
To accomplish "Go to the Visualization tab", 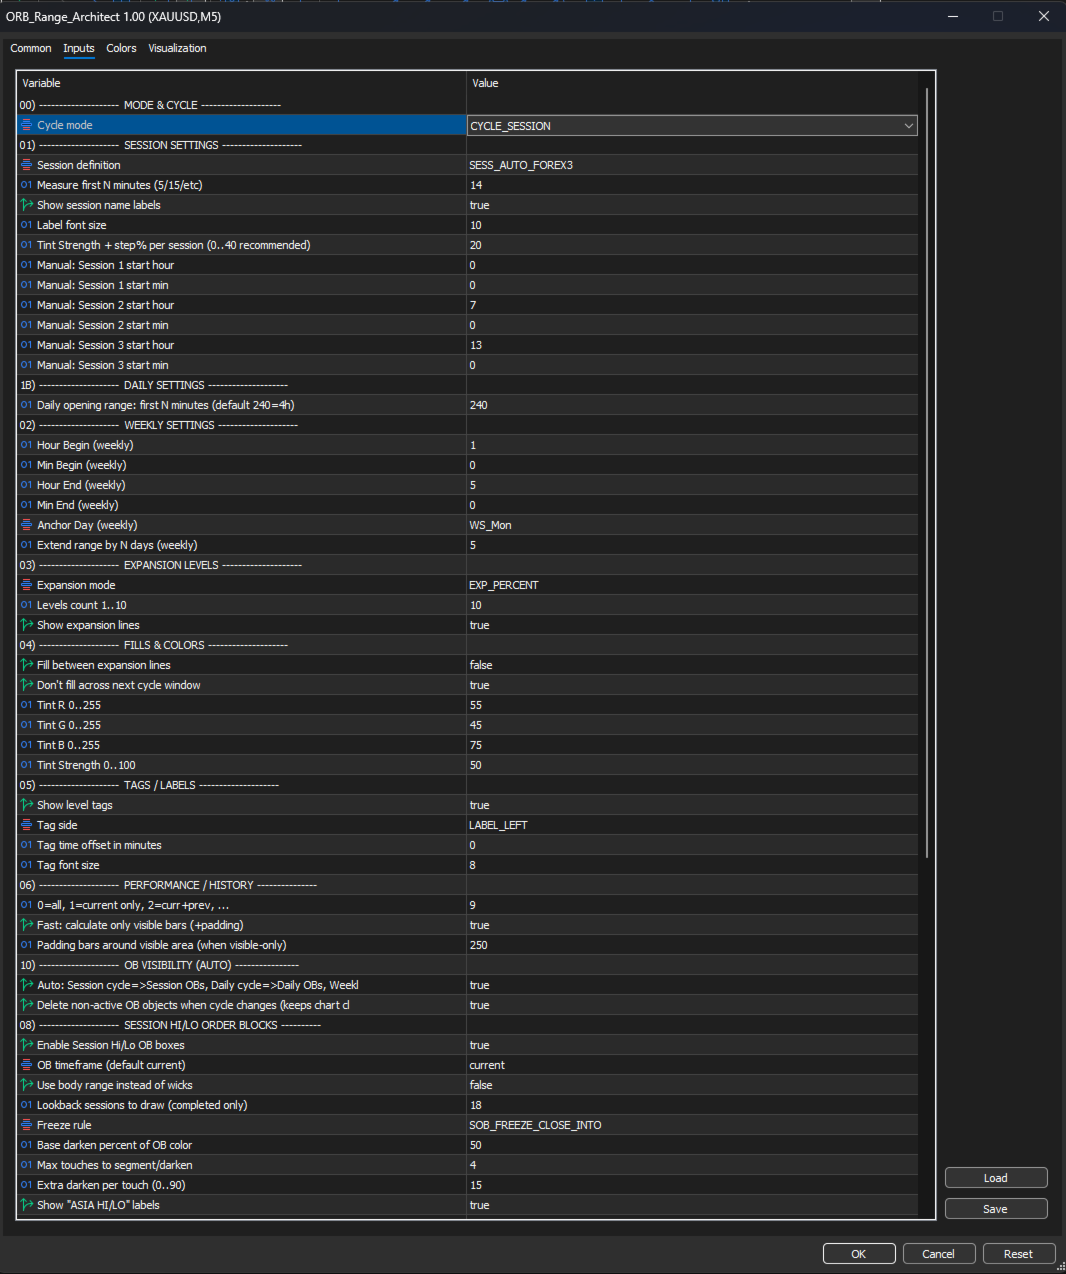I will tap(178, 48).
